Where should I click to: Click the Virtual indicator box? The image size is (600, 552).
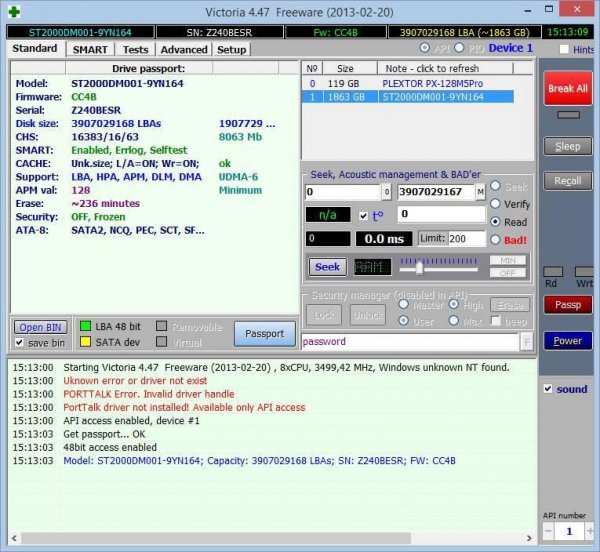point(161,342)
